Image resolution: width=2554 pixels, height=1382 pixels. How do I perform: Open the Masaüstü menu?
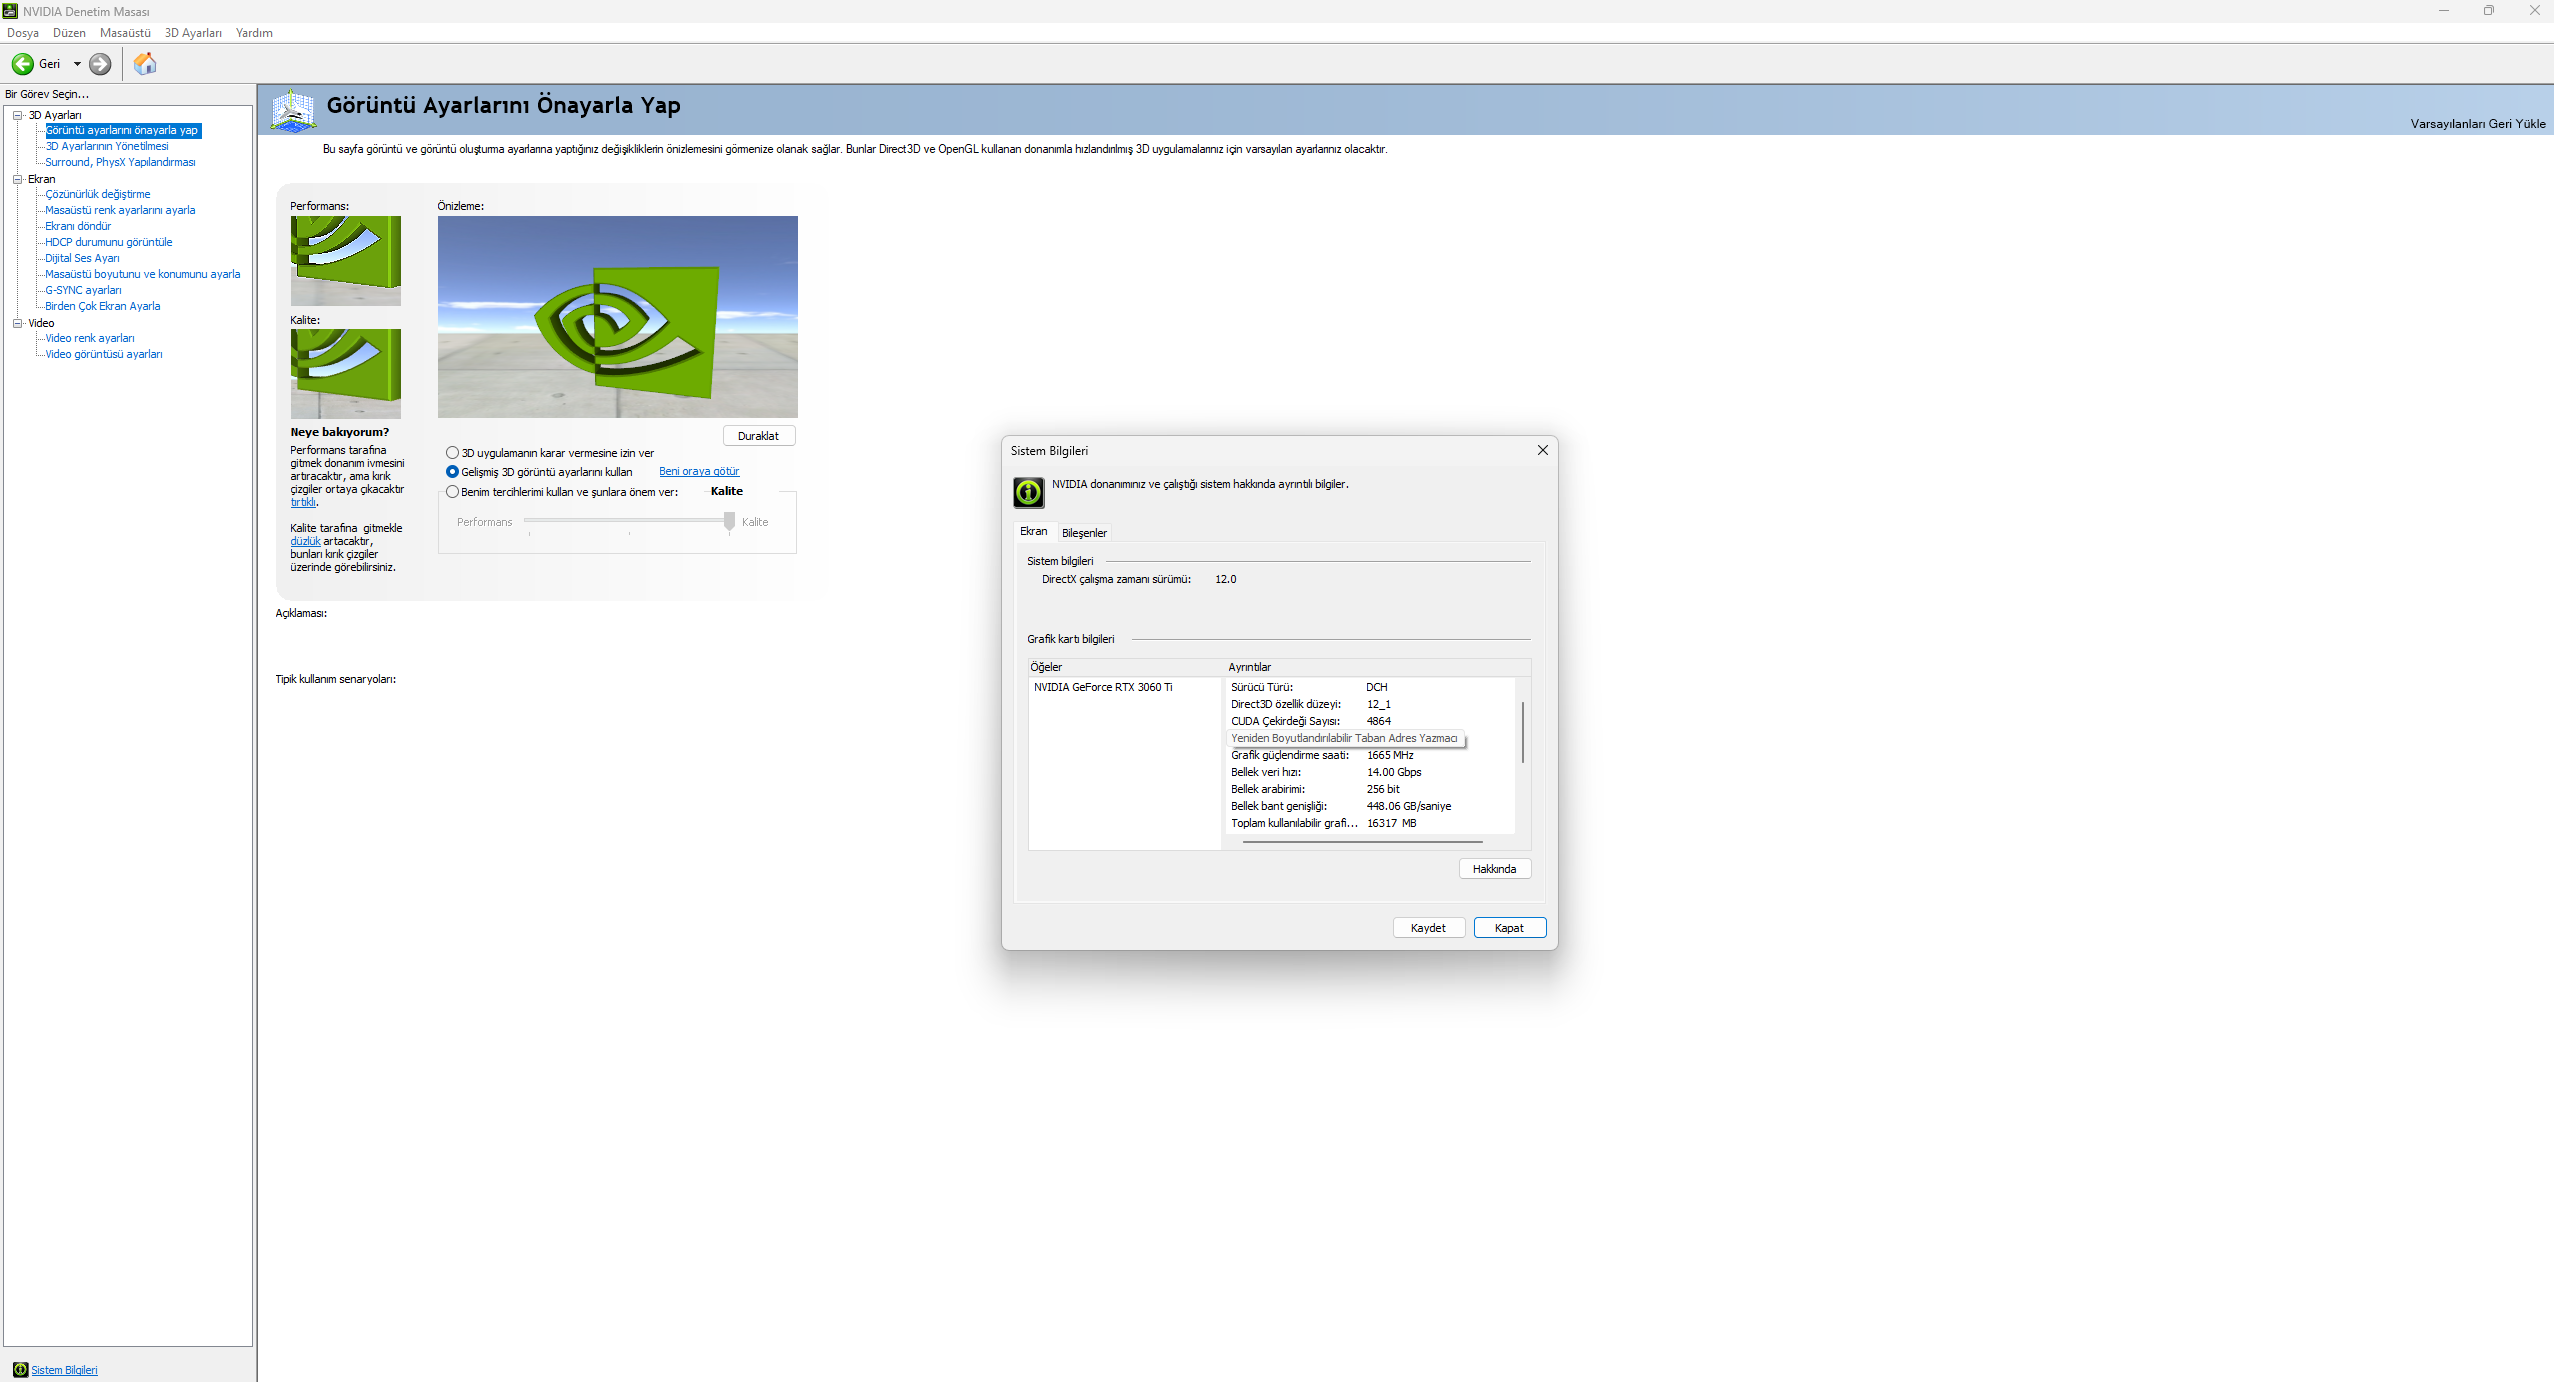[x=125, y=33]
